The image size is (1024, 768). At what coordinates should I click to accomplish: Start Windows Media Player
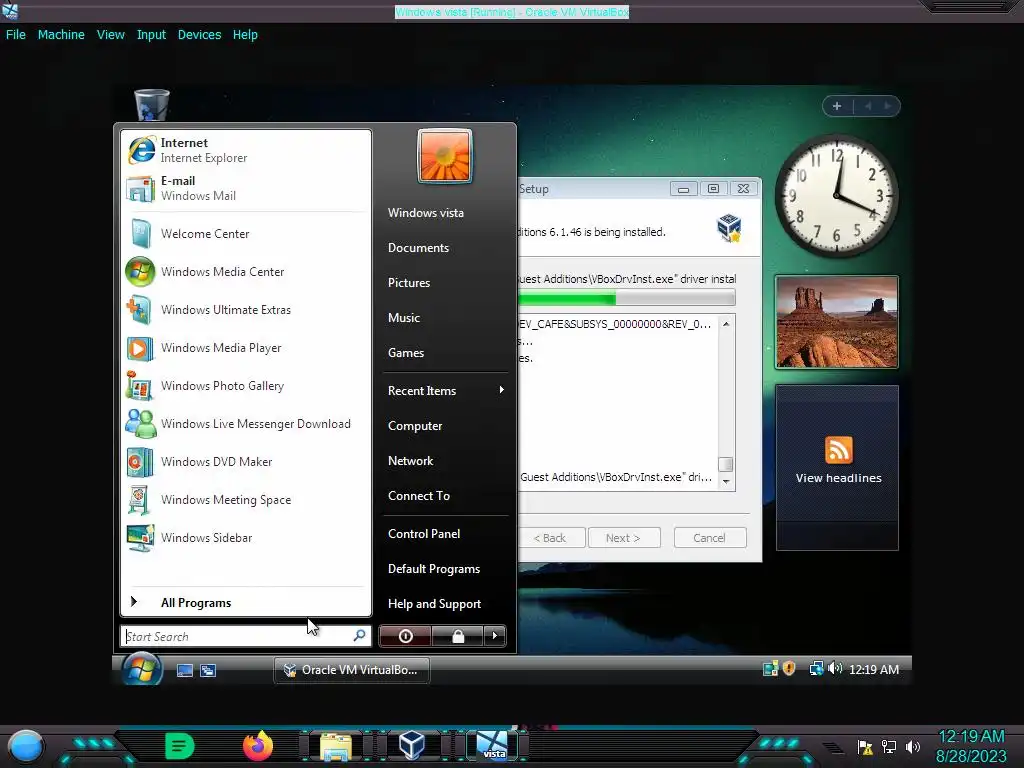pos(245,347)
